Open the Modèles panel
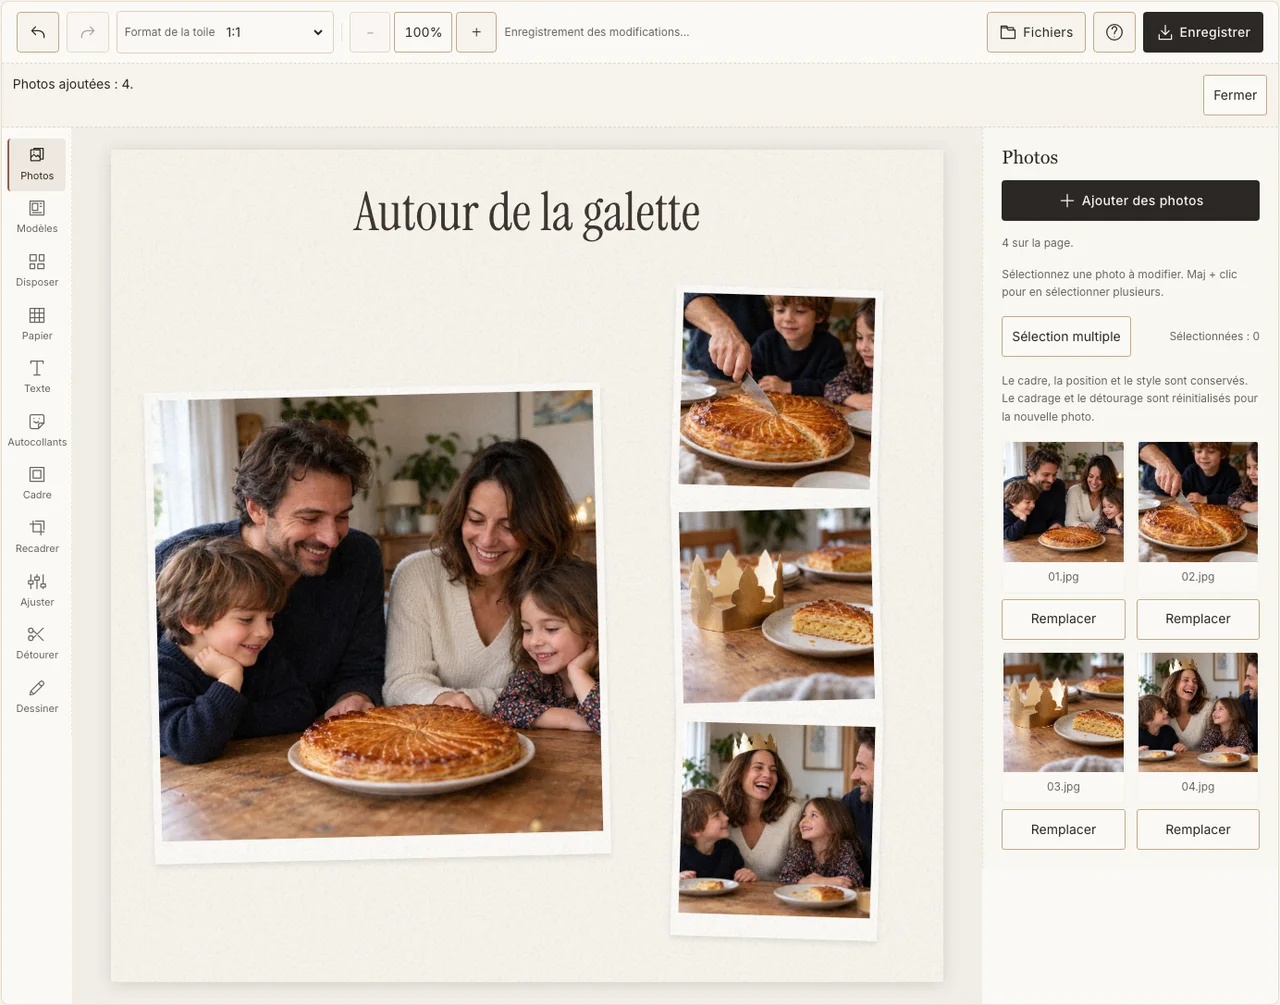This screenshot has height=1005, width=1280. (37, 217)
